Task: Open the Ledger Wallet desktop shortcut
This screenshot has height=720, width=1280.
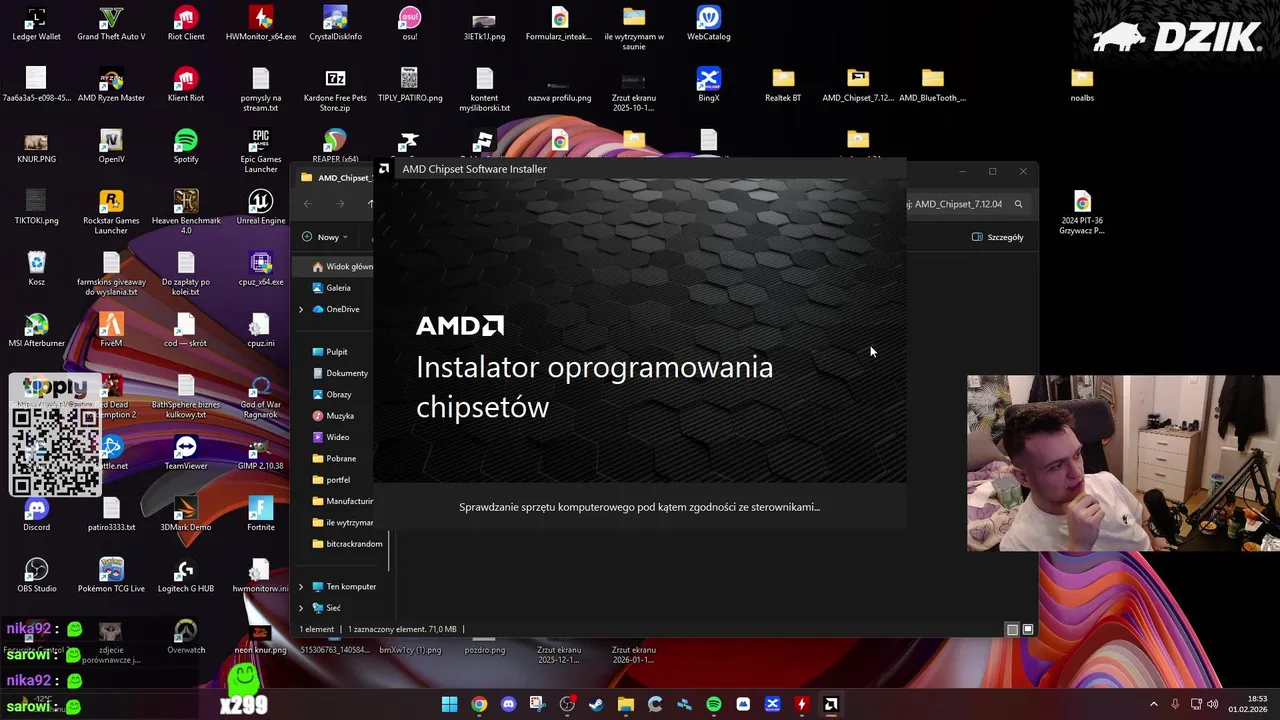Action: point(36,24)
